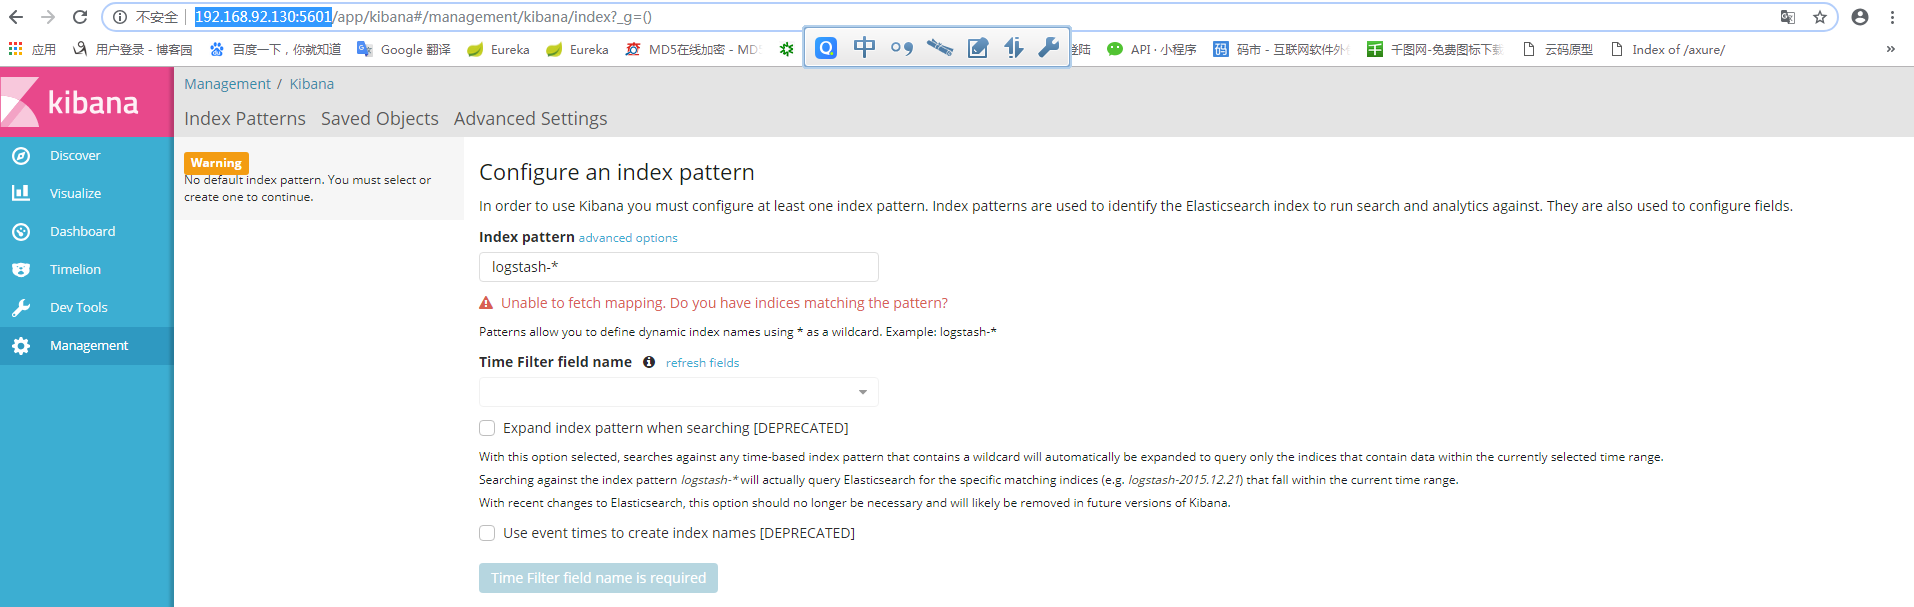Click the pencil edit icon in IME toolbar
This screenshot has width=1914, height=607.
(x=978, y=47)
